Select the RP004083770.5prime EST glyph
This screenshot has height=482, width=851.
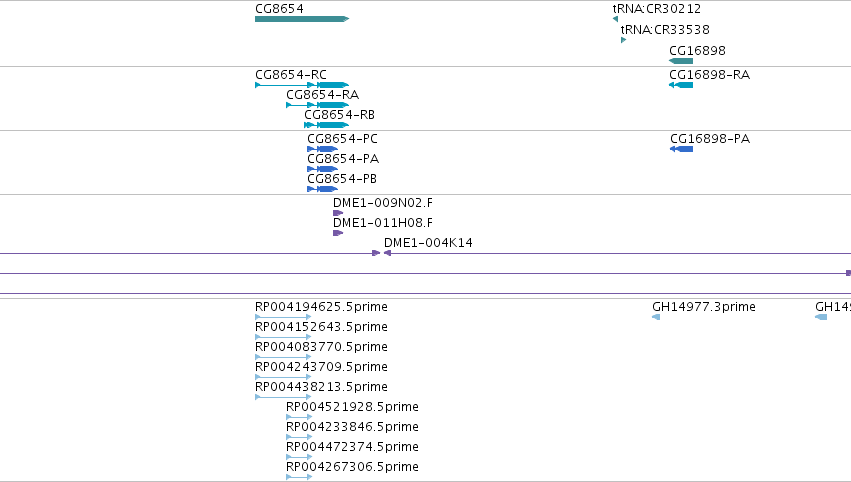283,357
